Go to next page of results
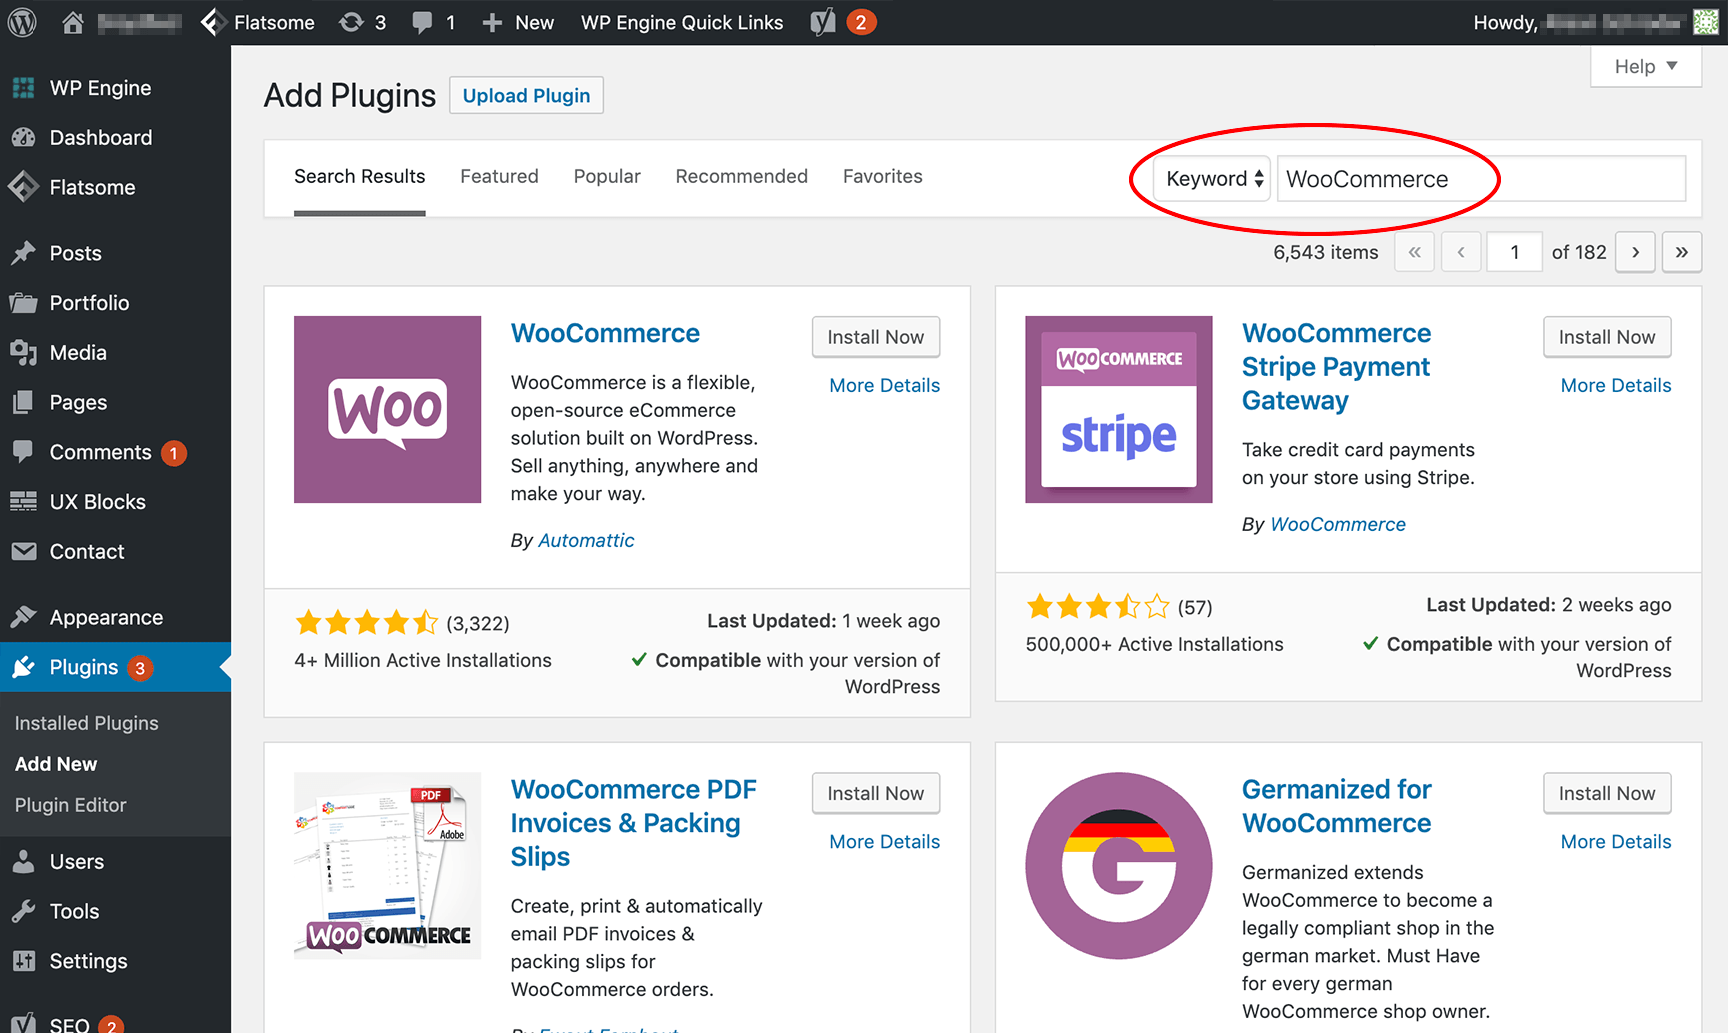Screen dimensions: 1728x1033 1635,252
